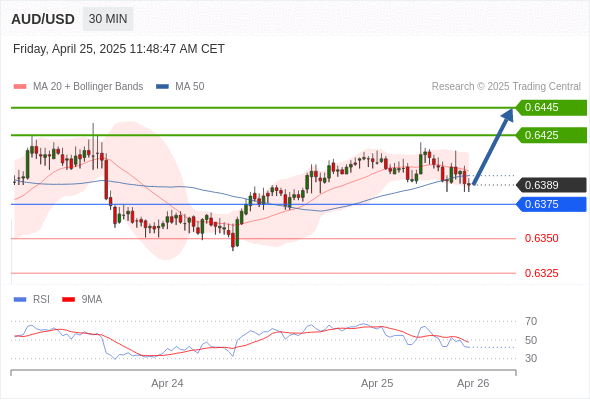Toggle the 9MA legend label
Screen dimensions: 590x400
click(x=92, y=300)
